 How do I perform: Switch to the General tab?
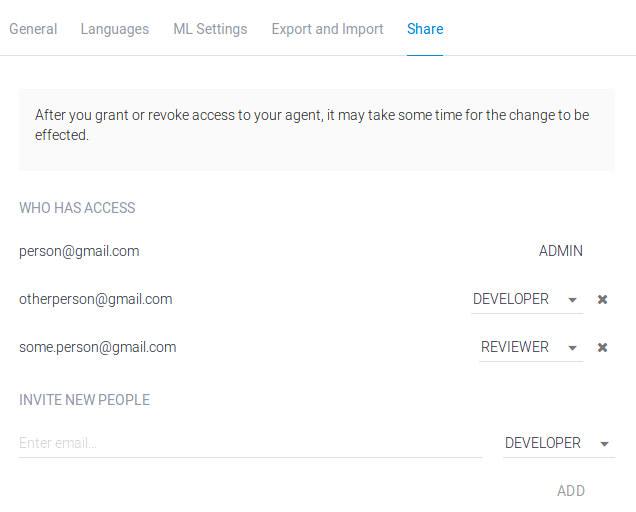tap(33, 29)
